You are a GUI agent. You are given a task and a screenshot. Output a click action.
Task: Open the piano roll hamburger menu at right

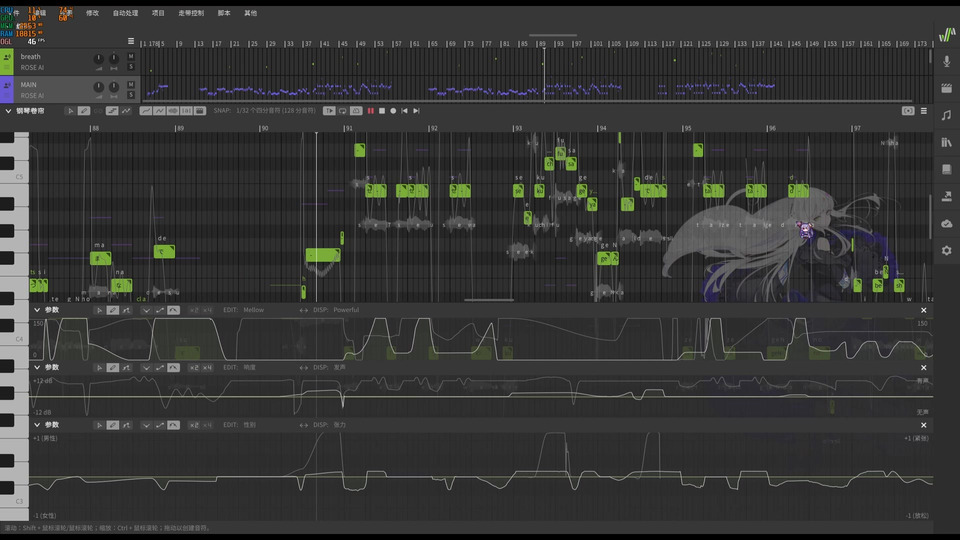(x=924, y=111)
